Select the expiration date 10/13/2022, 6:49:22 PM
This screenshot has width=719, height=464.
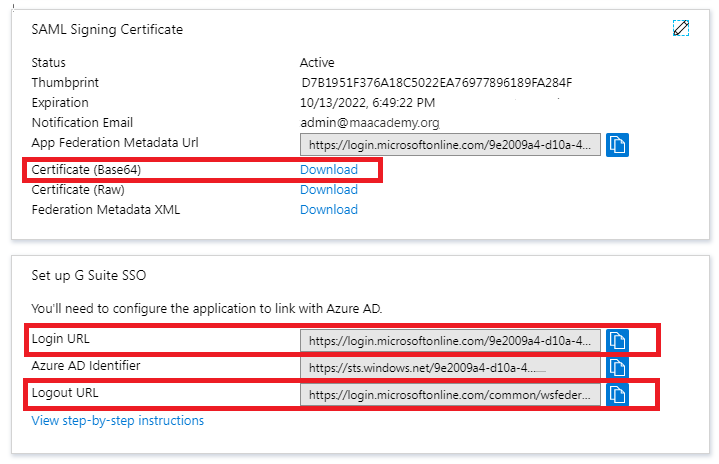(x=367, y=103)
